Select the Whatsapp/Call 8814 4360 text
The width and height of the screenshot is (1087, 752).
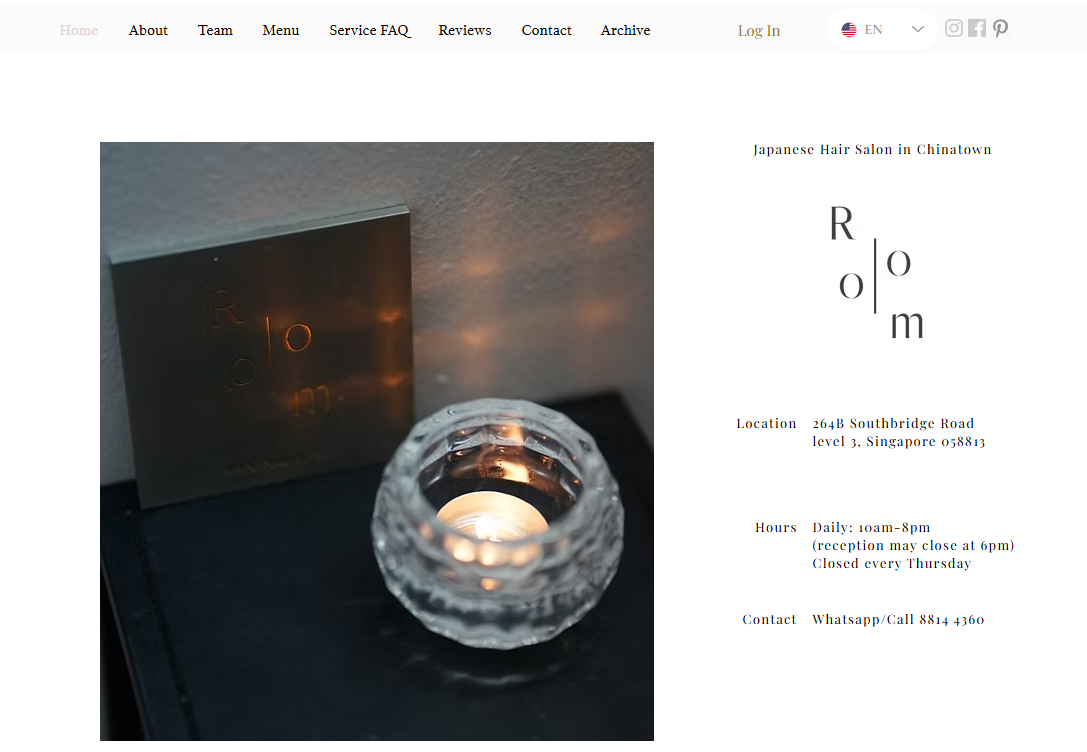(898, 620)
